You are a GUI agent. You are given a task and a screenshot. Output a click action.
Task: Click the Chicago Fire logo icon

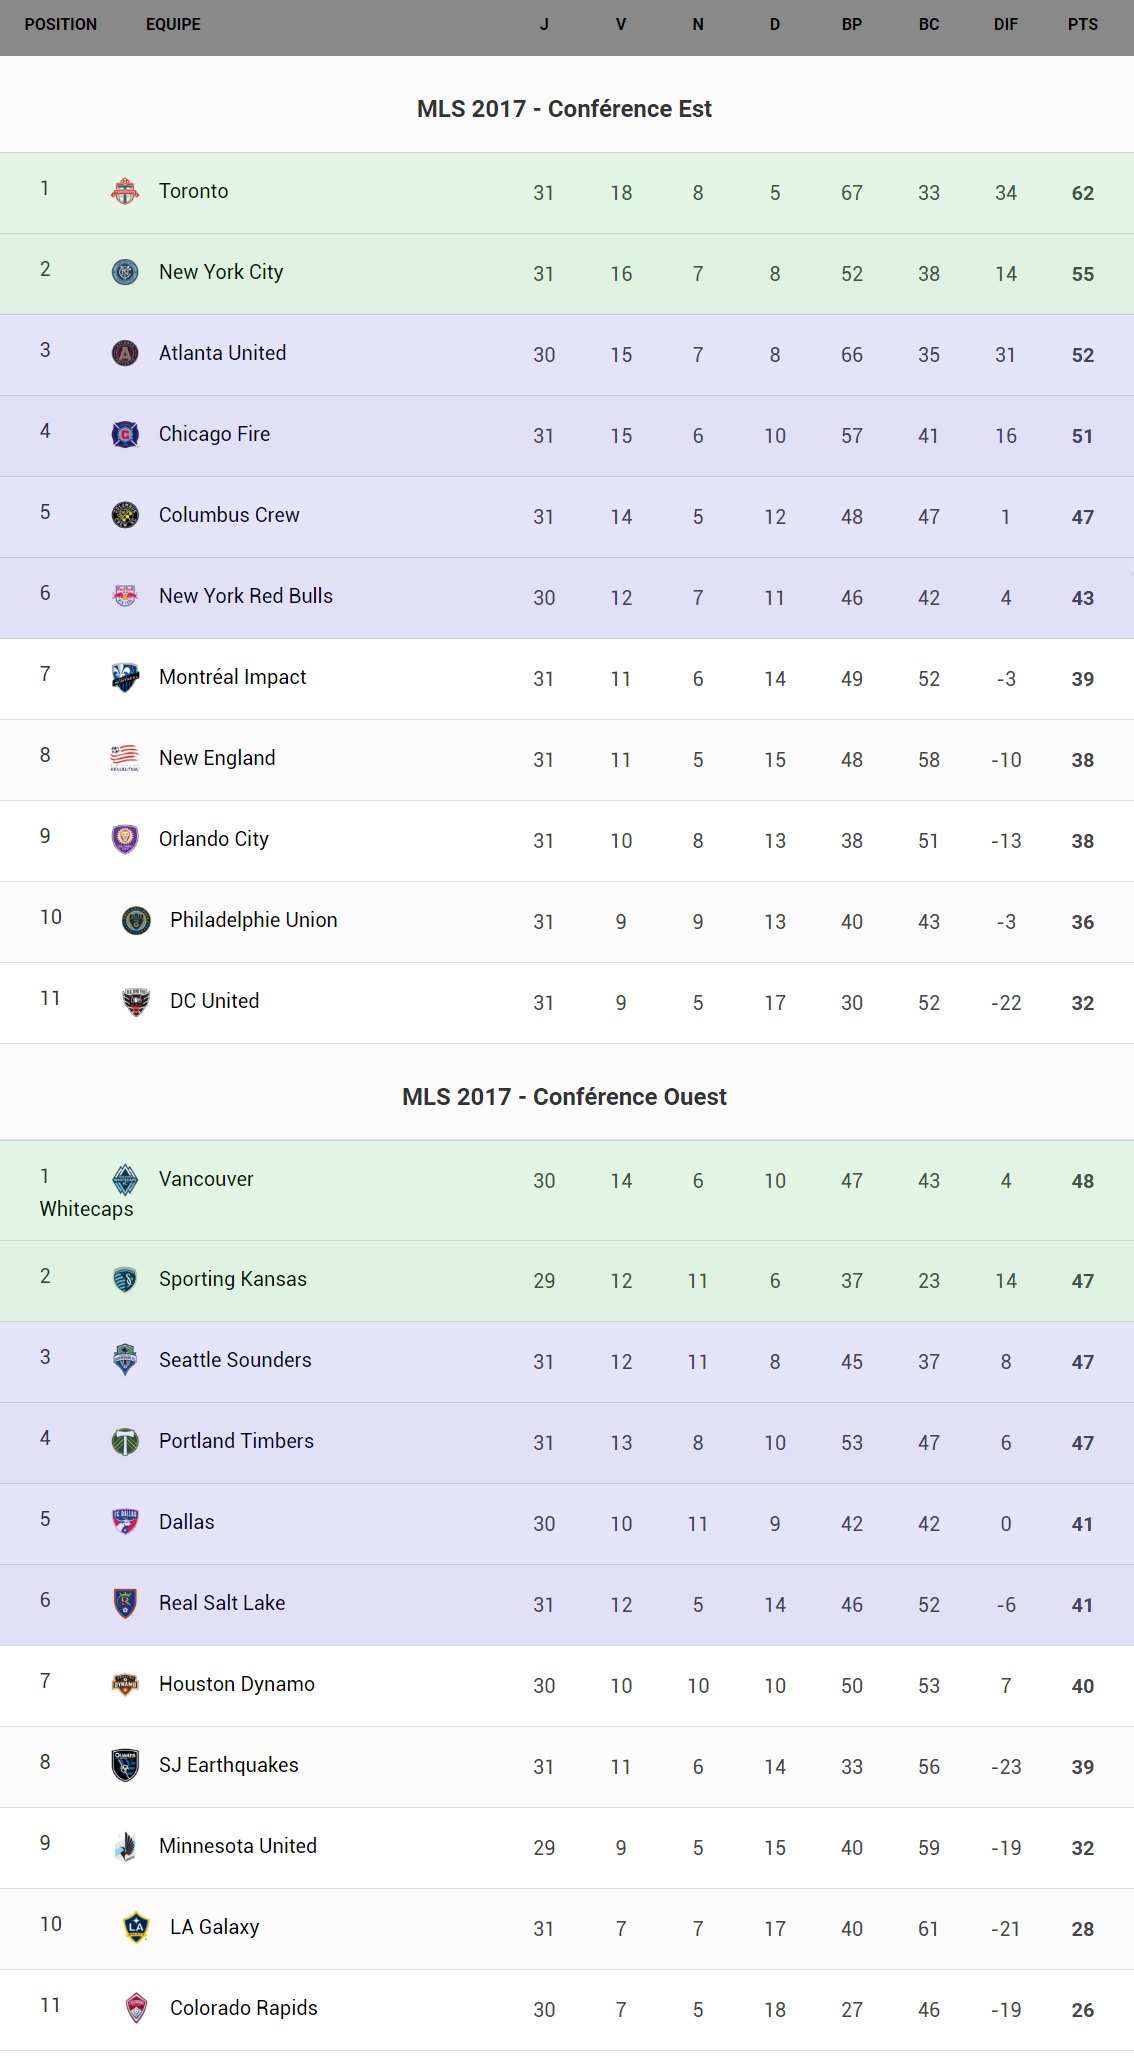point(125,434)
